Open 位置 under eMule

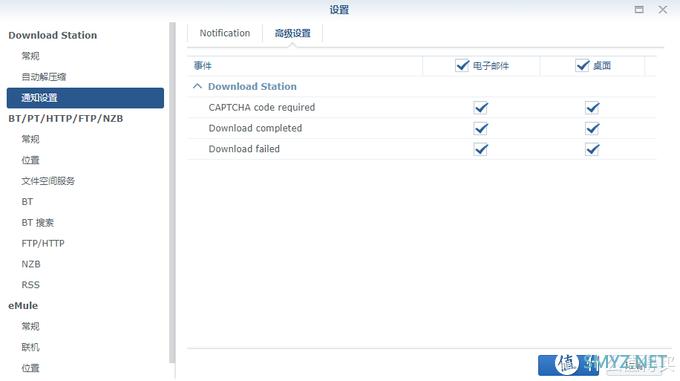pos(30,368)
